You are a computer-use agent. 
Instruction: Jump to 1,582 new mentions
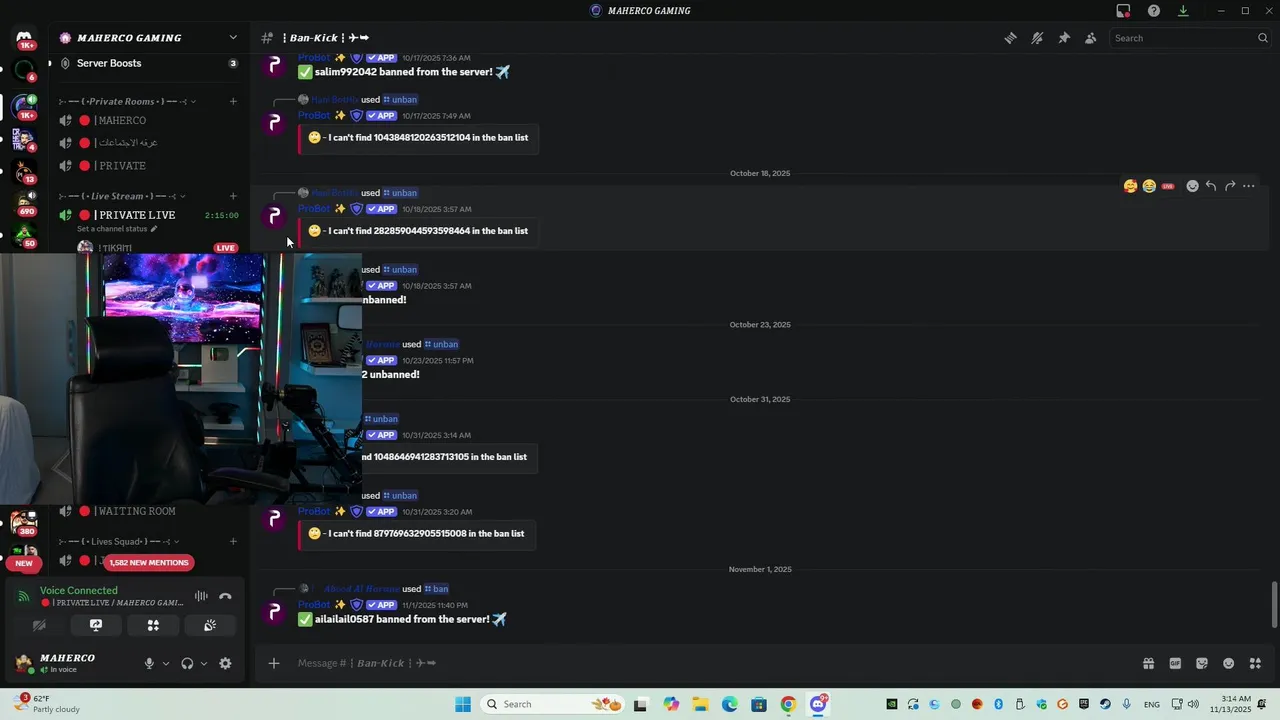point(148,562)
